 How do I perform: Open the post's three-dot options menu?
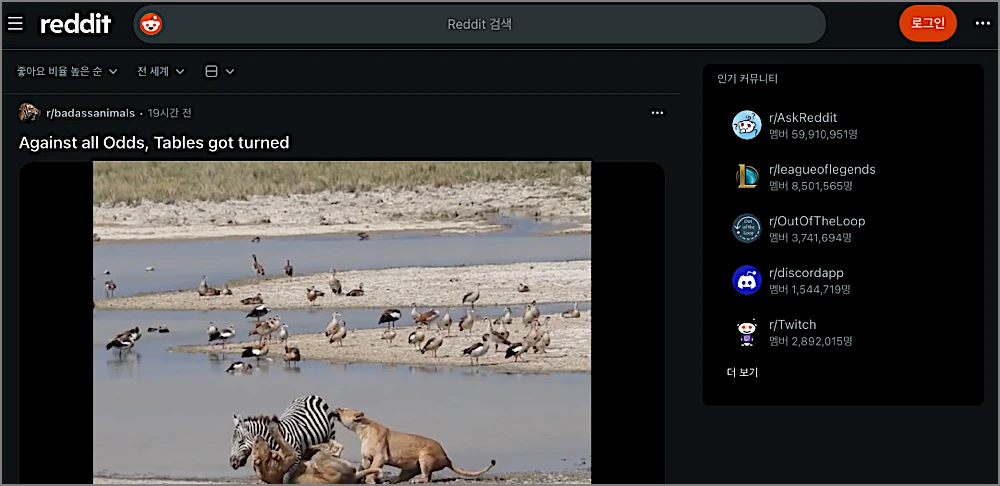pyautogui.click(x=657, y=113)
